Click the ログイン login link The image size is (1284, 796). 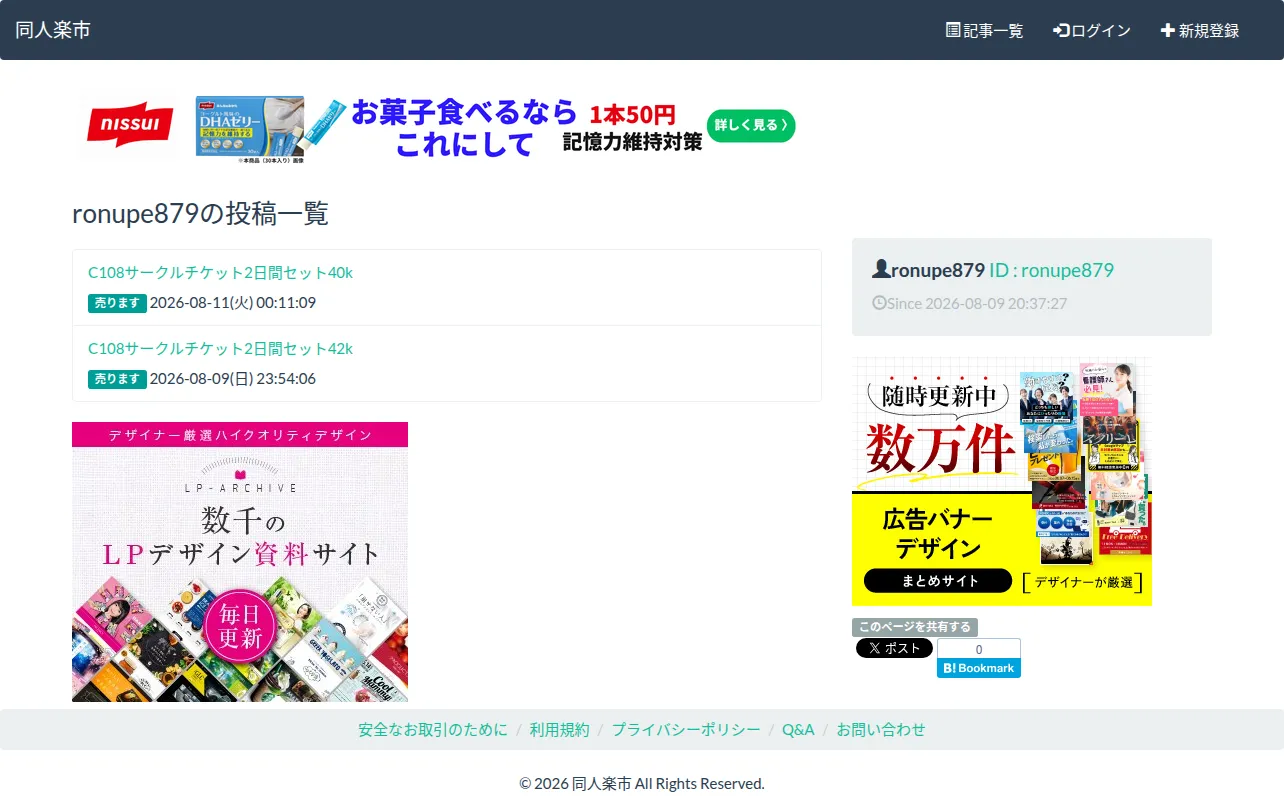[x=1091, y=30]
